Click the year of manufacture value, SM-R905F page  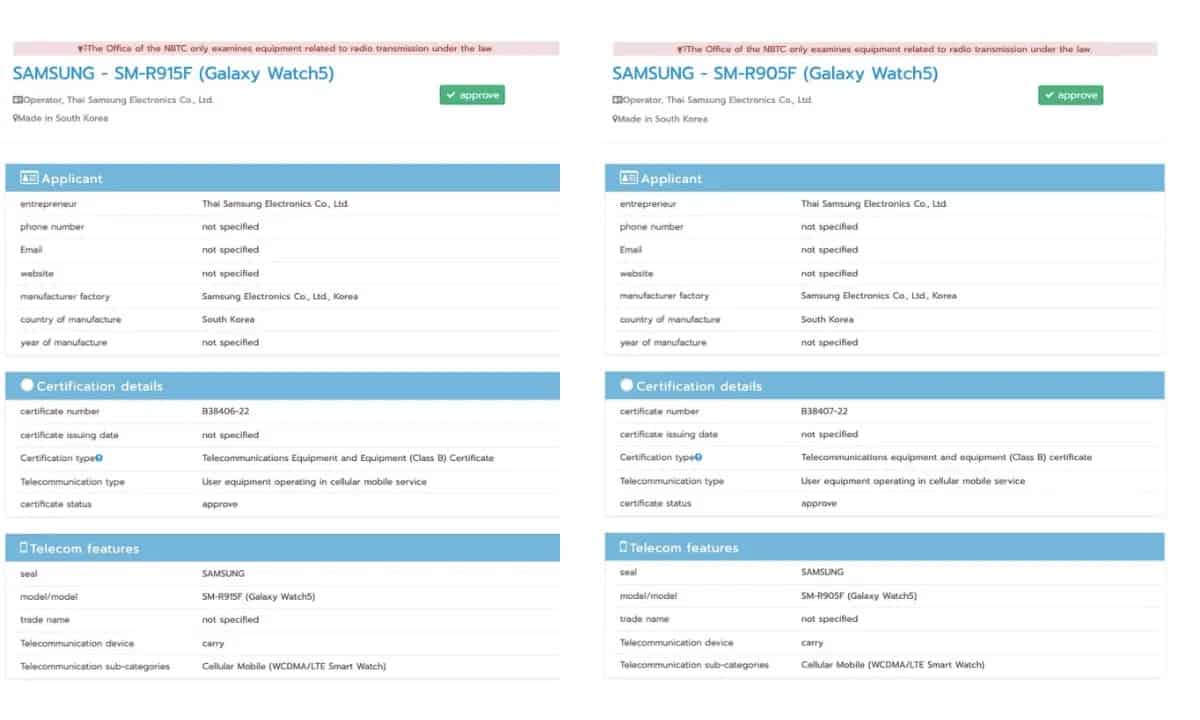click(x=829, y=343)
